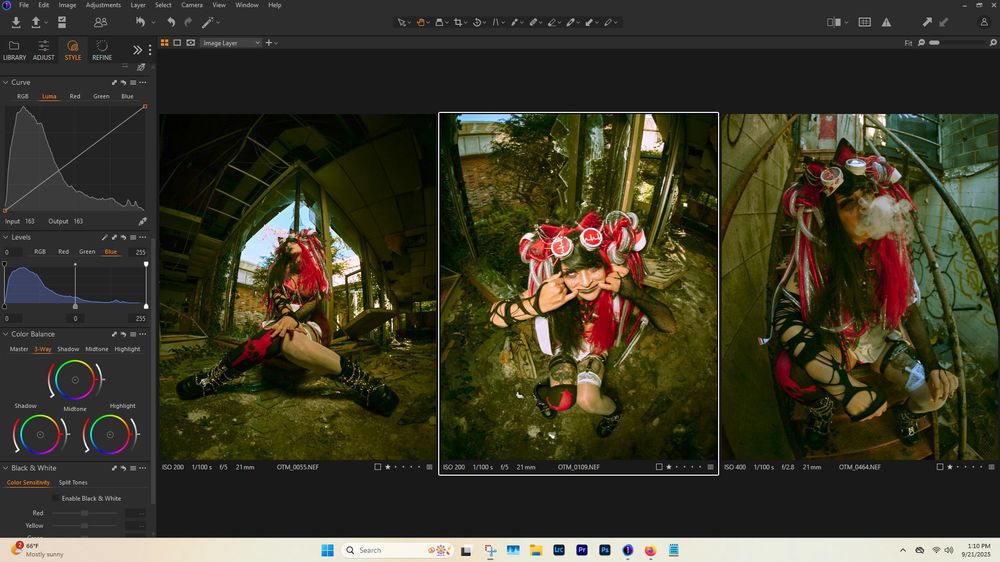
Task: Click the Fit zoom button
Action: 908,43
